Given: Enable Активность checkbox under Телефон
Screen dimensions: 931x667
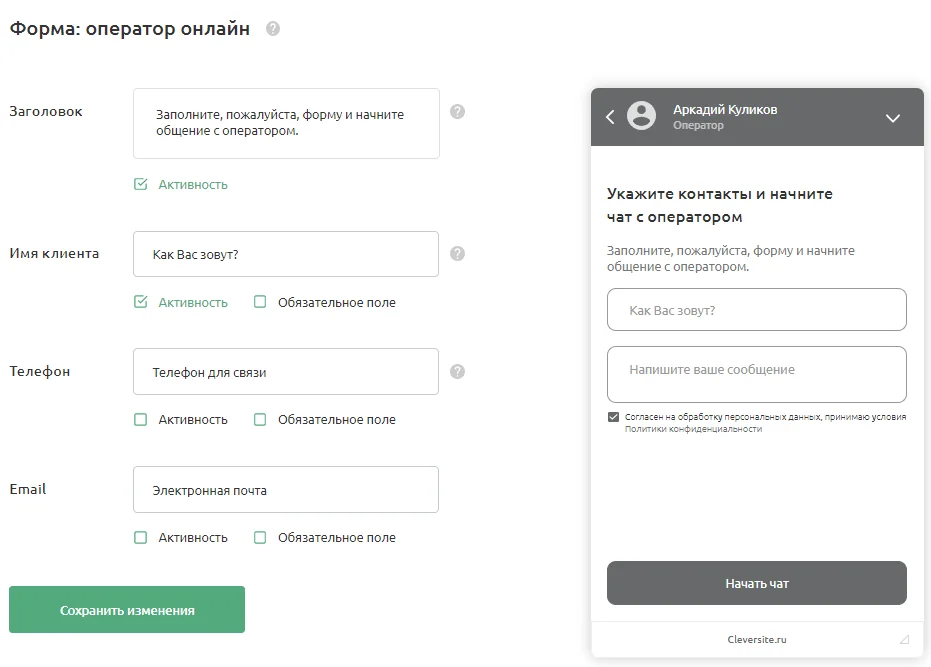Looking at the screenshot, I should click(x=141, y=420).
